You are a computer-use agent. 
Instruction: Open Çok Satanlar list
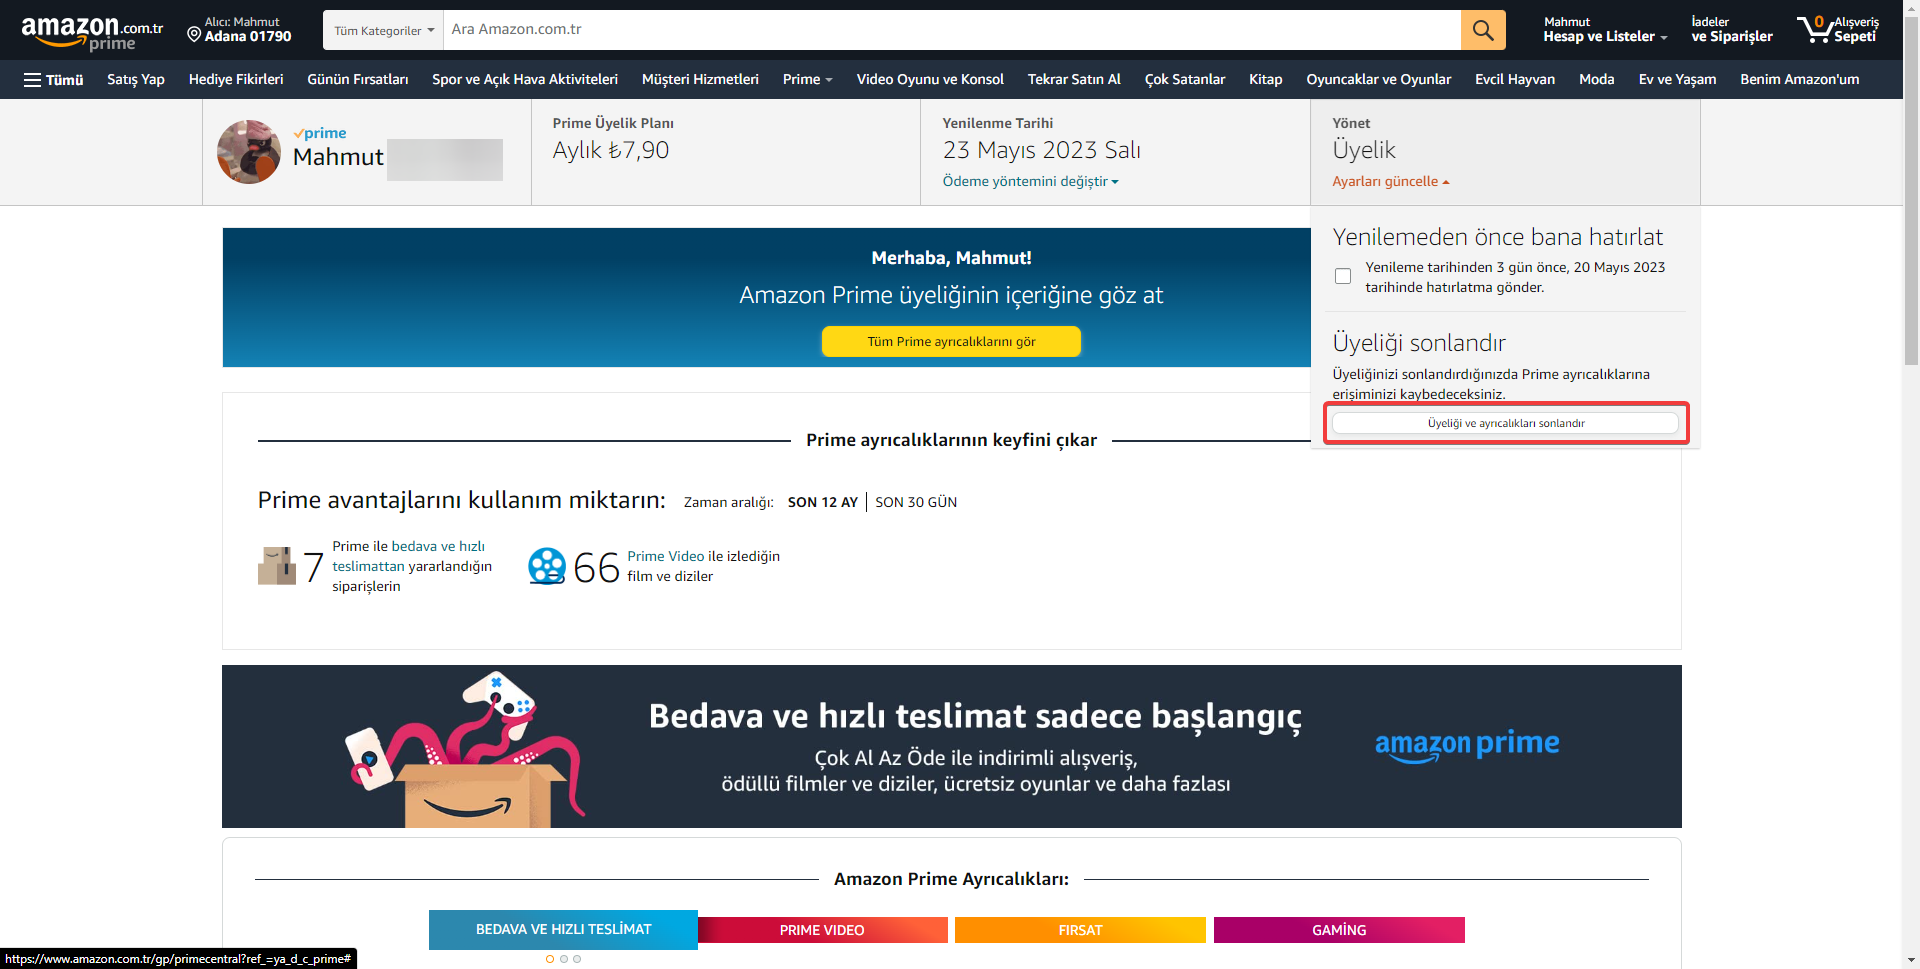point(1185,80)
